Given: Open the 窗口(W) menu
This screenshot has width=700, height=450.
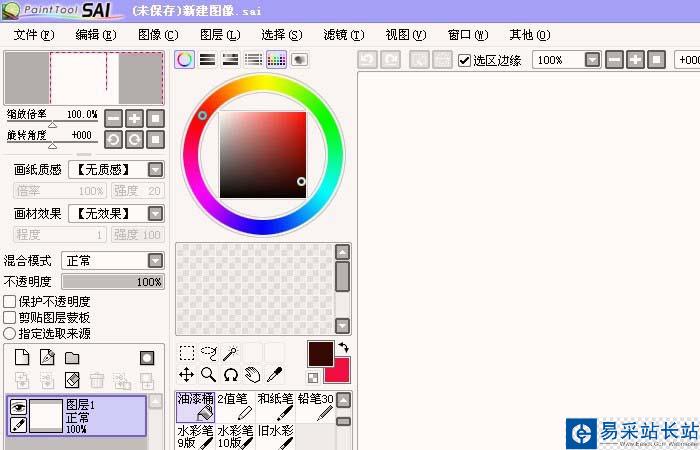Looking at the screenshot, I should pos(468,34).
